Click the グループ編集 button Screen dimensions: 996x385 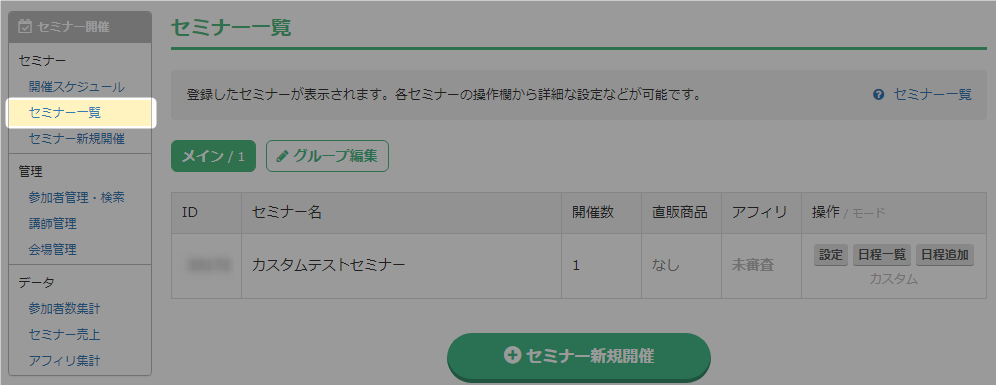(x=327, y=156)
